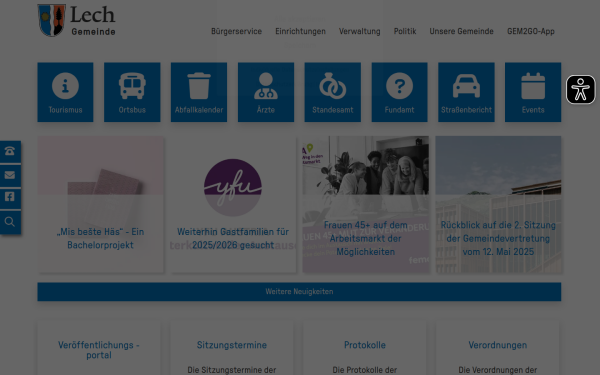Click the telephone contact sidebar icon
The image size is (600, 375).
pos(10,152)
